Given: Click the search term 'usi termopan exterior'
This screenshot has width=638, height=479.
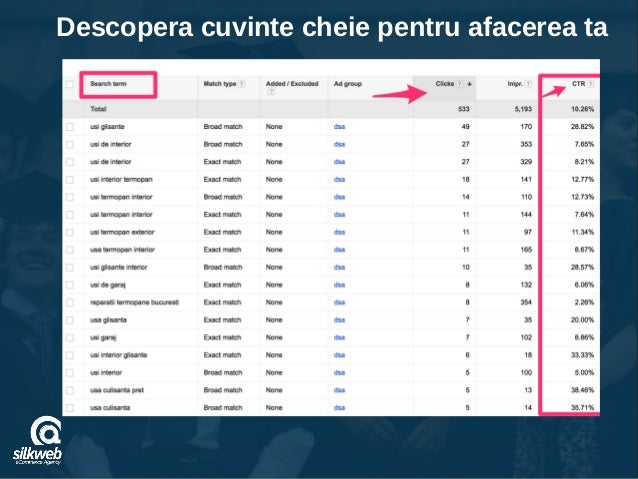Looking at the screenshot, I should (122, 232).
